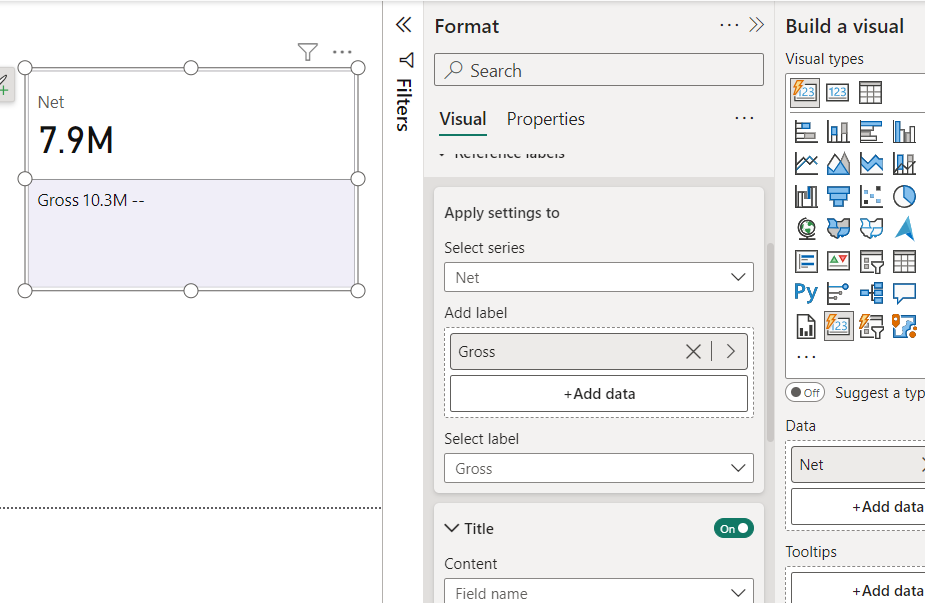925x603 pixels.
Task: Click the Net label above 7.9M
Action: tap(51, 103)
